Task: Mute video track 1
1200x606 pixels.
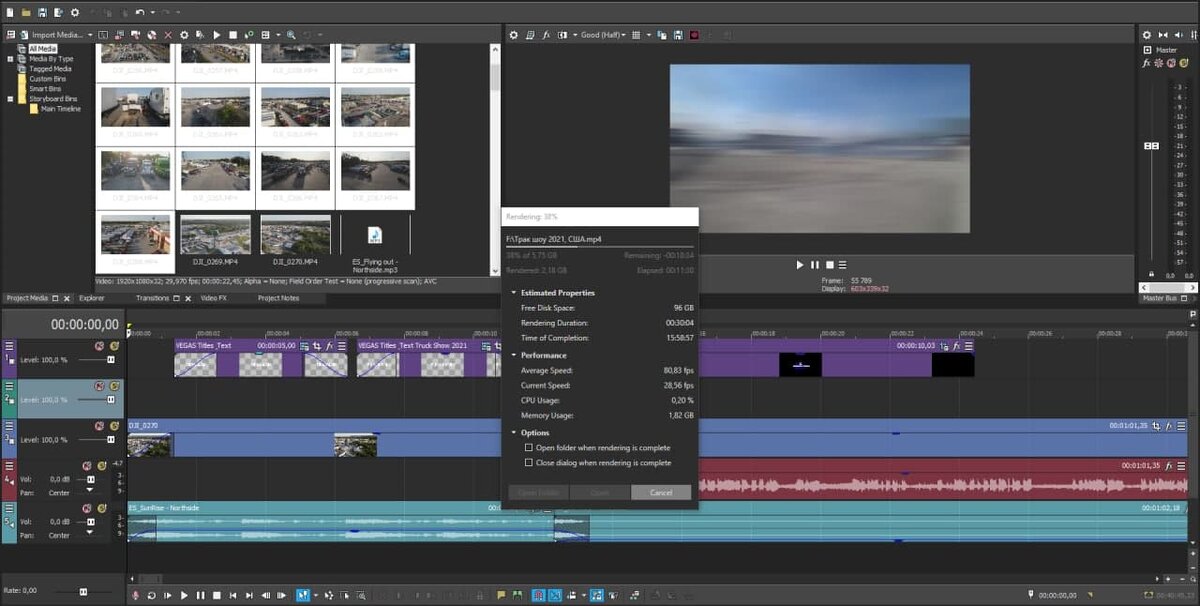Action: click(99, 346)
